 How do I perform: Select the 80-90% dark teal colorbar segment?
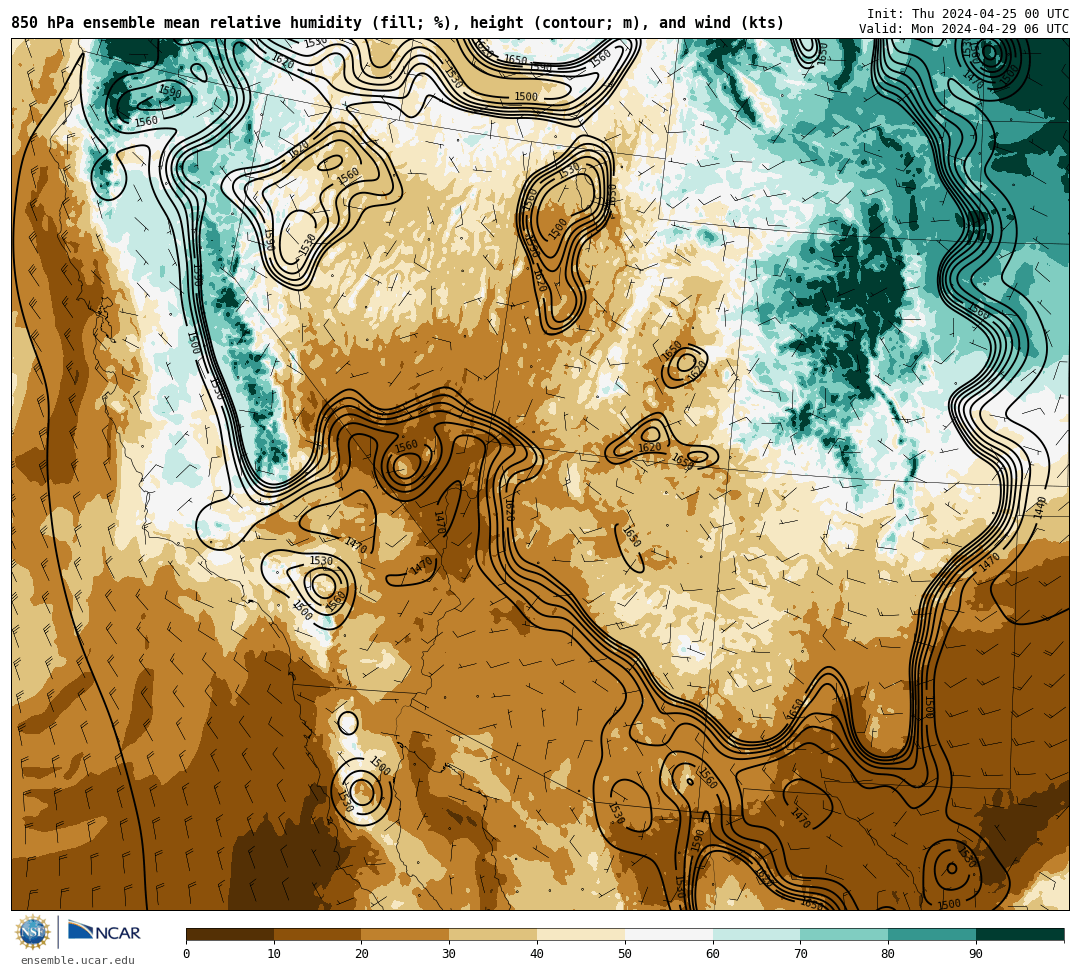click(x=932, y=934)
